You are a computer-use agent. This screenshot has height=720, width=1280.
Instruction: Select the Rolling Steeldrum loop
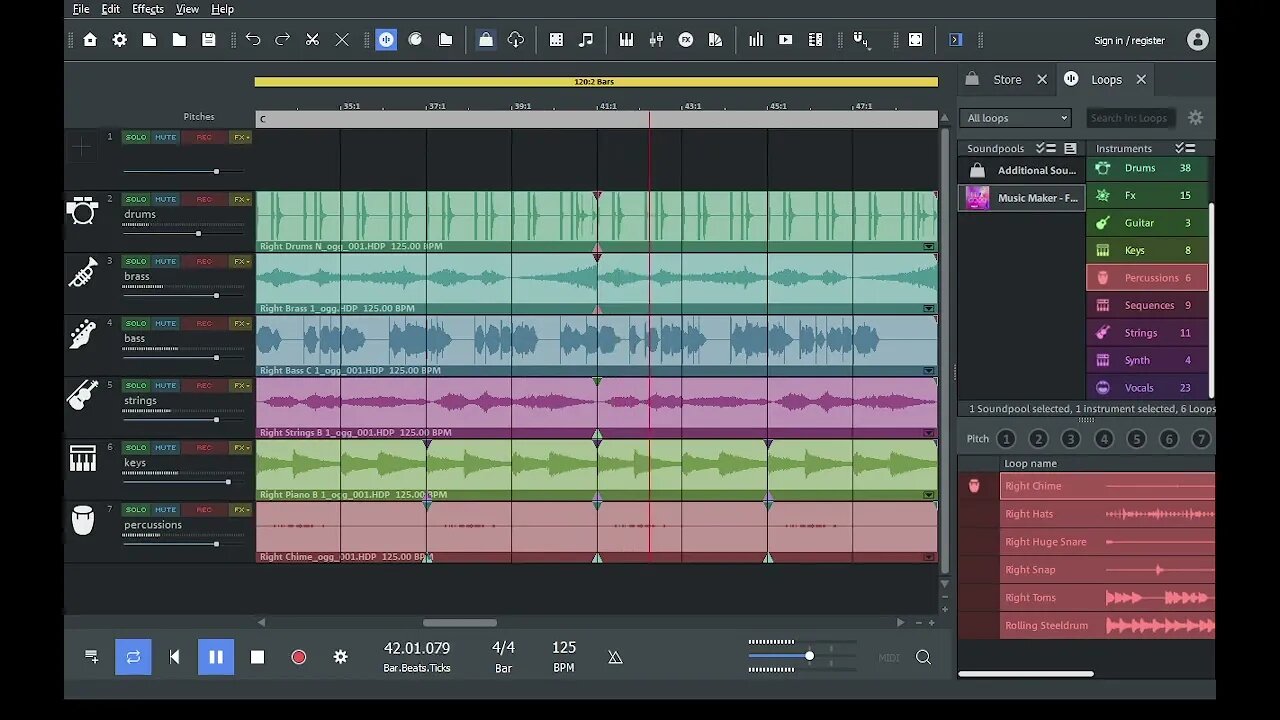pyautogui.click(x=1046, y=626)
